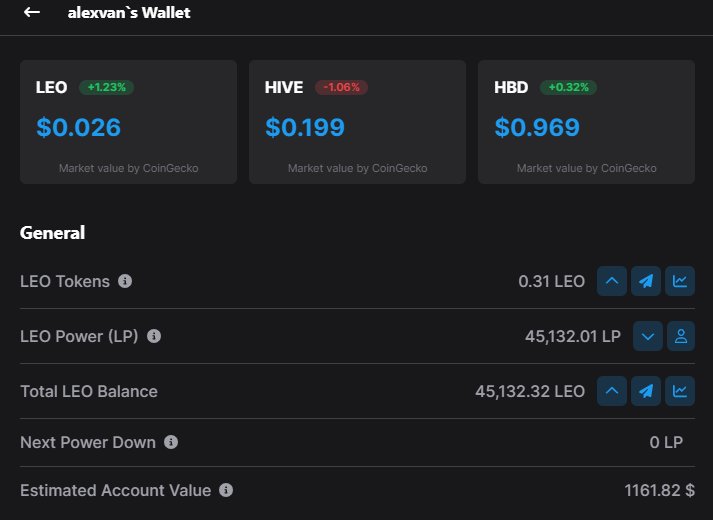Show info for Next Power Down
Image resolution: width=713 pixels, height=520 pixels.
[x=171, y=442]
